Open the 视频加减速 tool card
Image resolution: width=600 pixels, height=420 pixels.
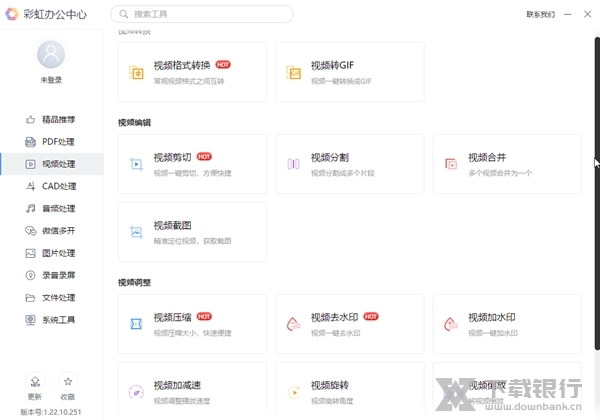192,390
